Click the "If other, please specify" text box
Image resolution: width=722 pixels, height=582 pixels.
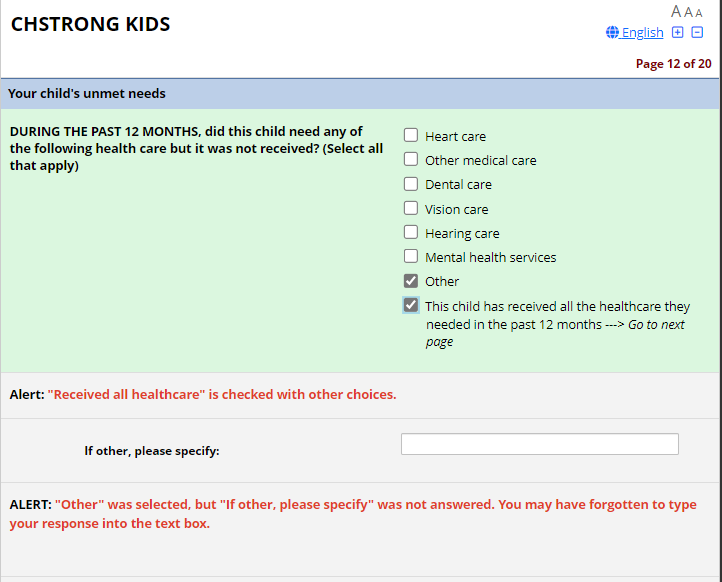tap(539, 444)
